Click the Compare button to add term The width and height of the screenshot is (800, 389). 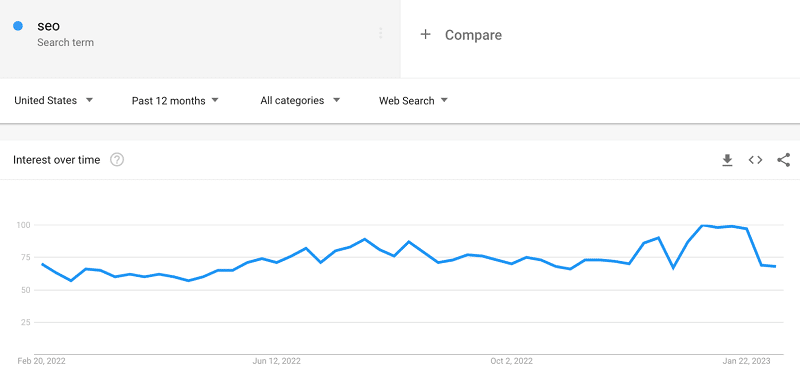pos(461,35)
